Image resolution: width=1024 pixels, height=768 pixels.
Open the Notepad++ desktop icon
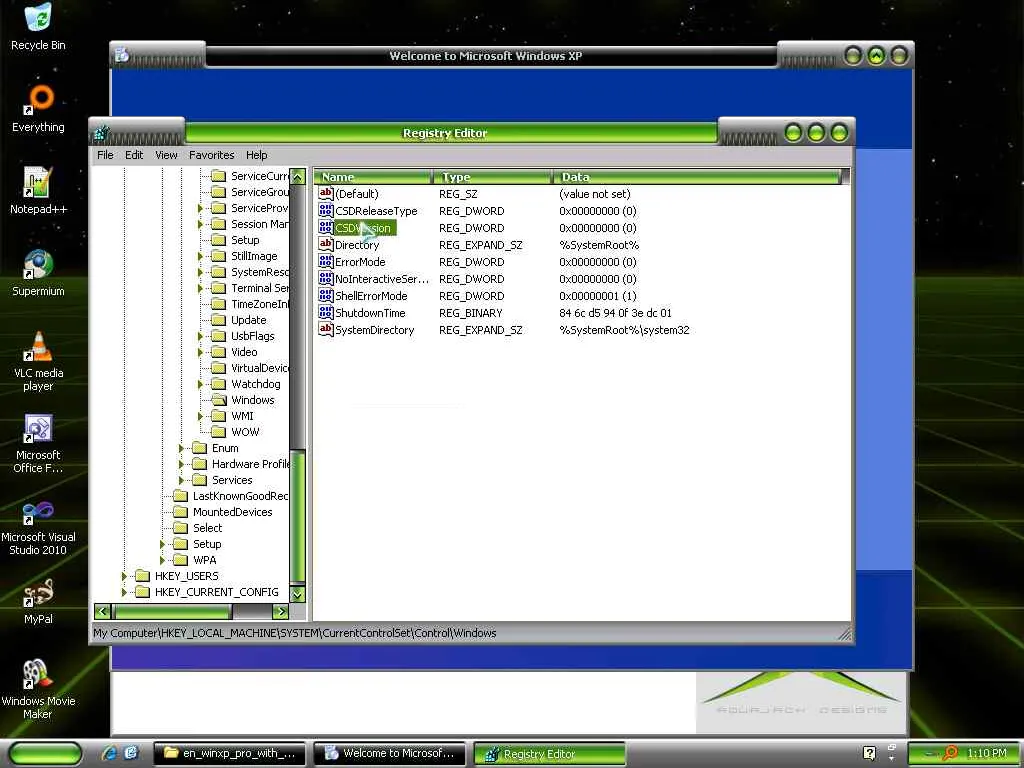point(38,182)
